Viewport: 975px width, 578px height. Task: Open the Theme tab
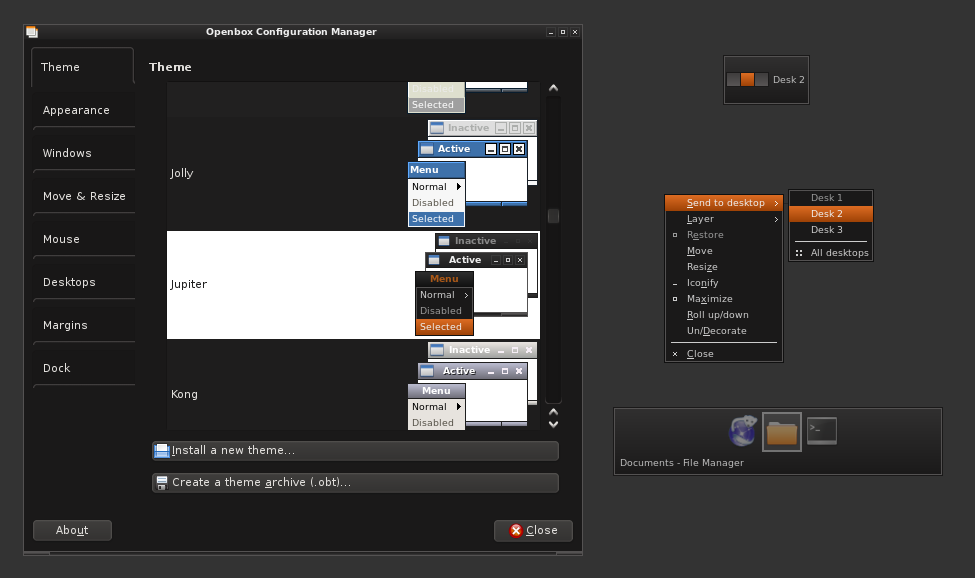[82, 67]
